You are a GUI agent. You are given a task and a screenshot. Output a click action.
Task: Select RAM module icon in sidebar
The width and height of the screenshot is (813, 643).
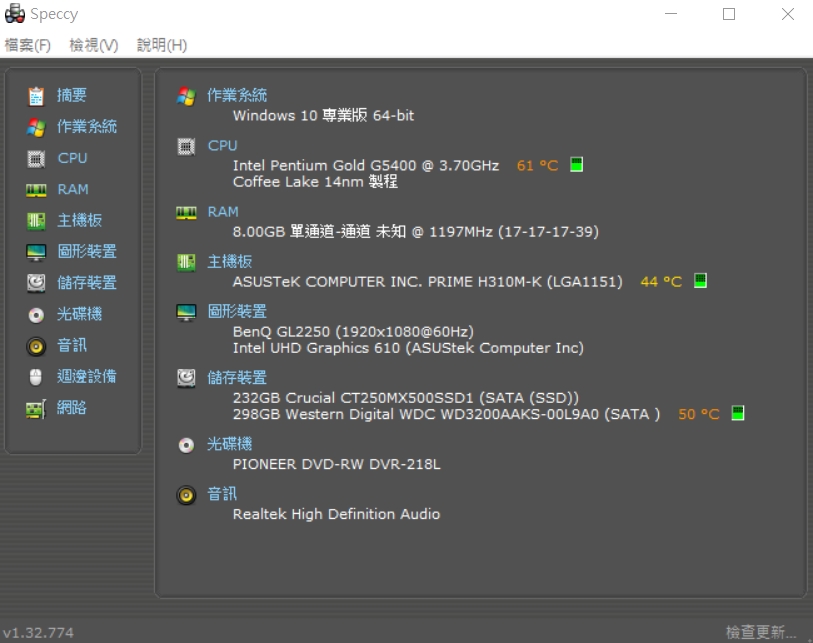tap(36, 190)
